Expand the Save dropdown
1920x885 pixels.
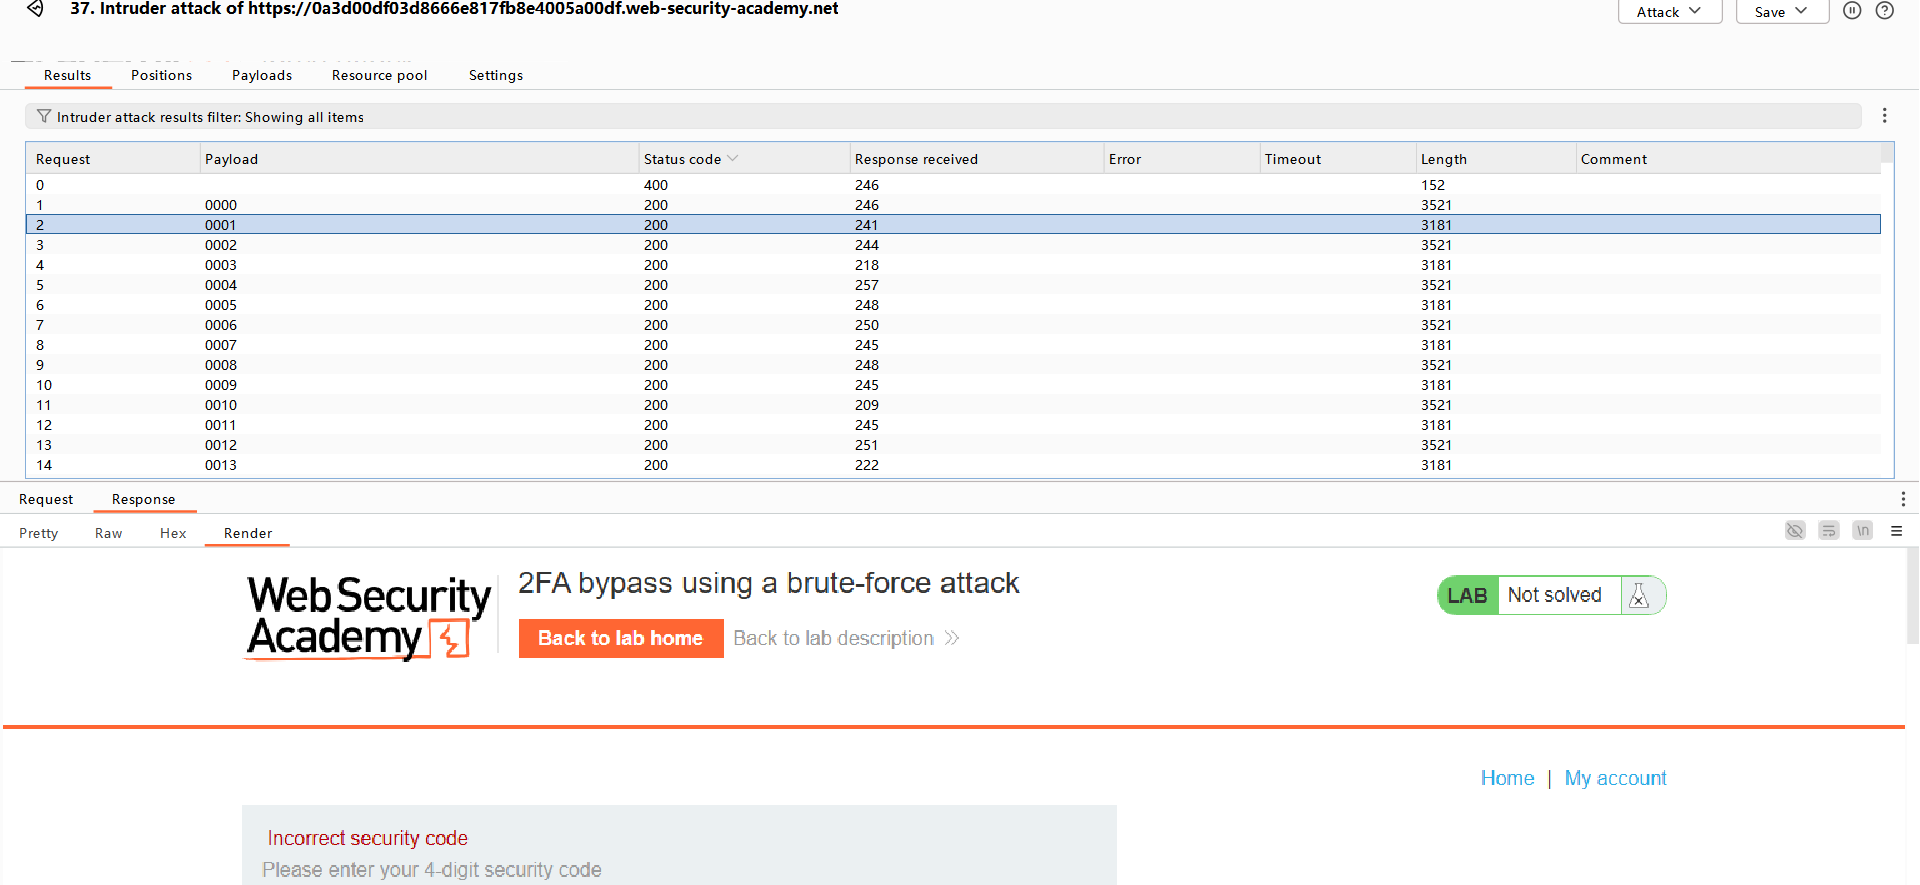1781,12
